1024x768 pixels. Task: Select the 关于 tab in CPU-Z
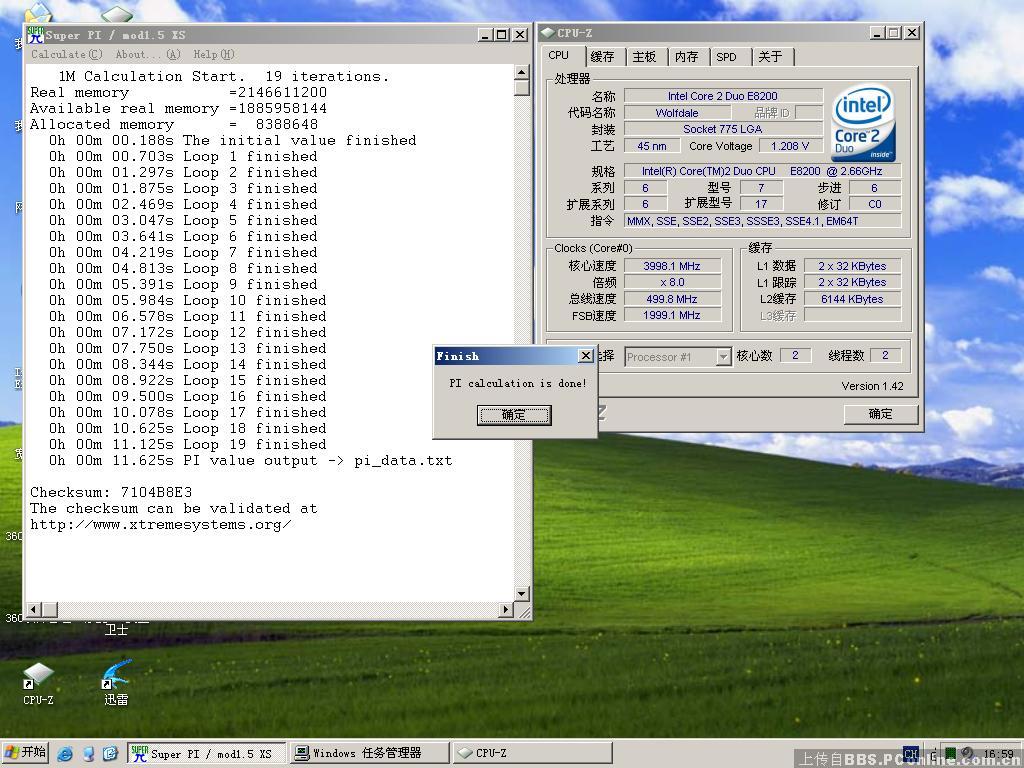(771, 57)
